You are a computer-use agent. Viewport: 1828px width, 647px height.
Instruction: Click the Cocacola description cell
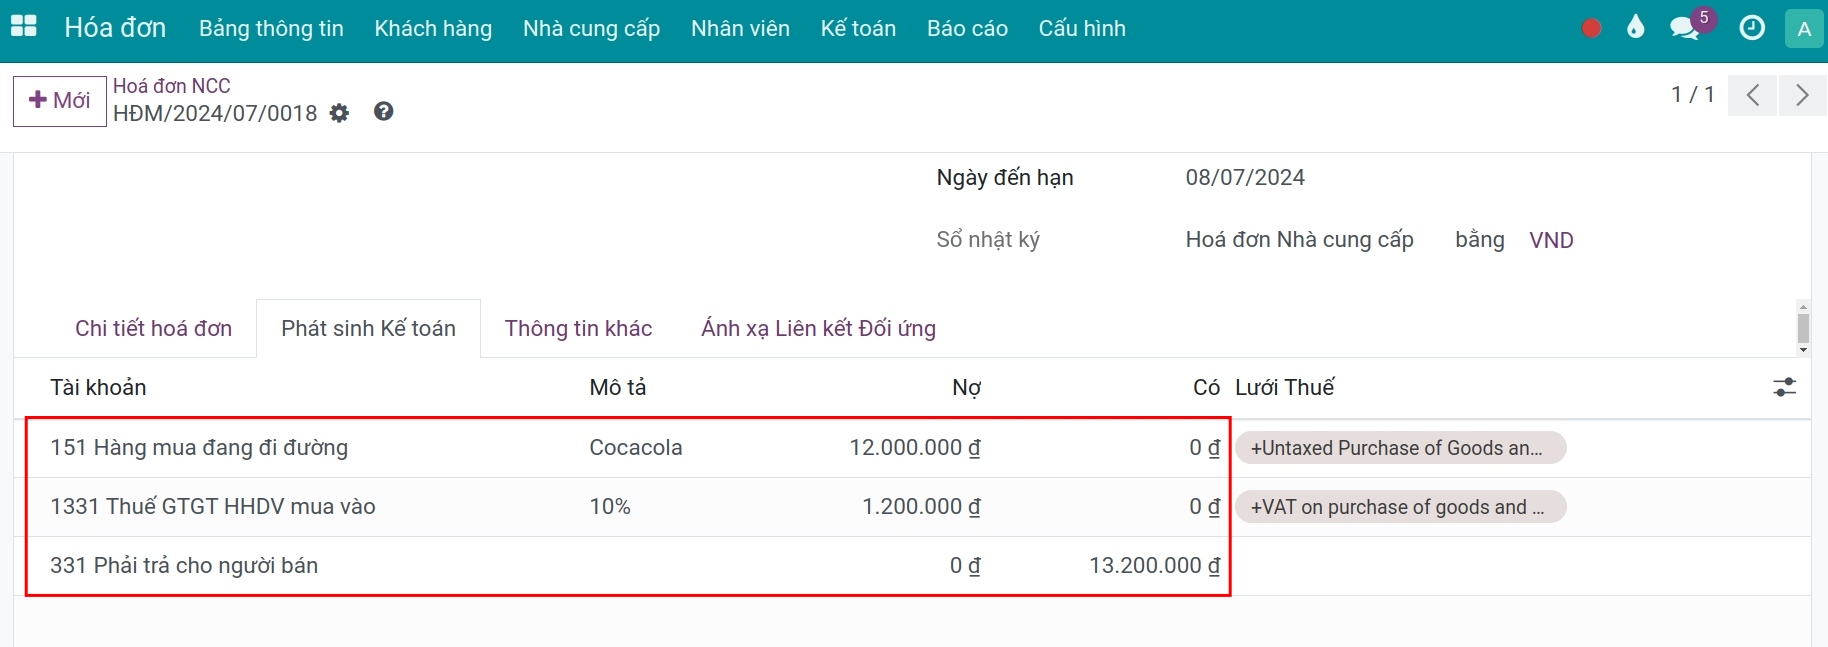(x=636, y=448)
